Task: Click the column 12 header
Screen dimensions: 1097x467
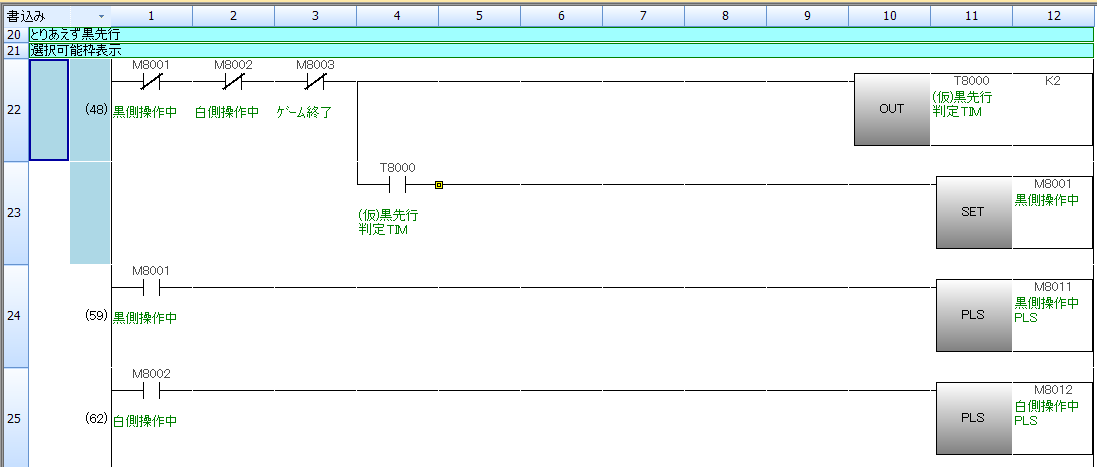Action: pyautogui.click(x=1053, y=17)
